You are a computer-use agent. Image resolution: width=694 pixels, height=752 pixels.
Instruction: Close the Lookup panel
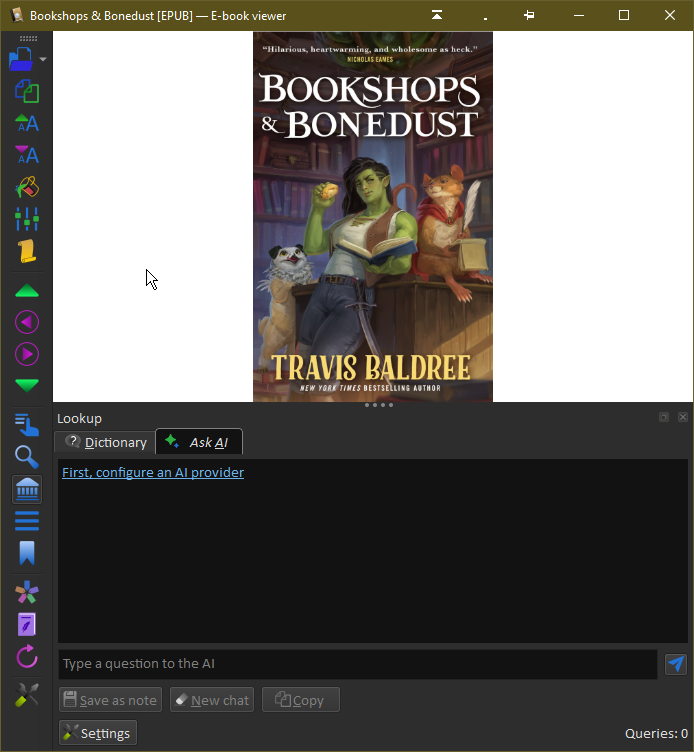click(x=683, y=417)
